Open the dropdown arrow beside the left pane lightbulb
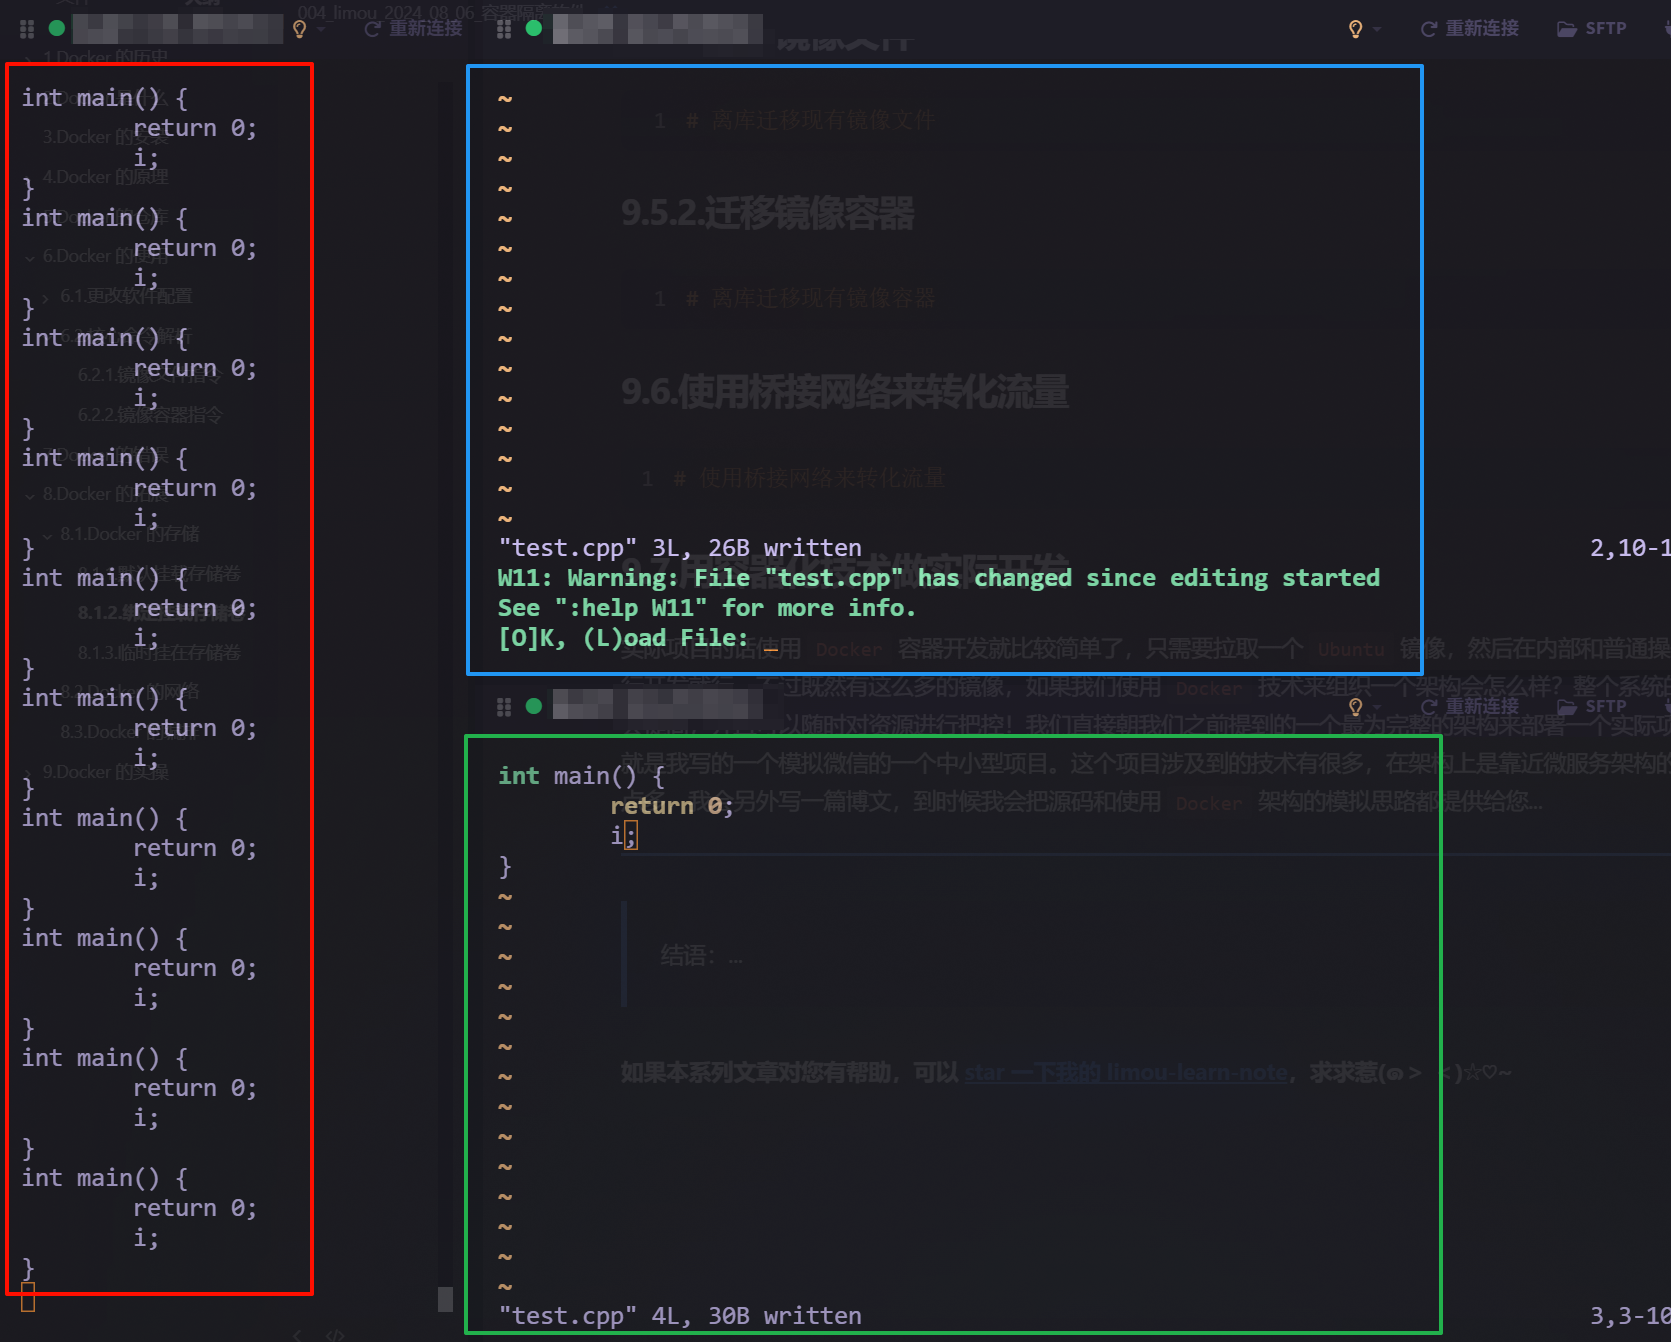Image resolution: width=1671 pixels, height=1342 pixels. click(321, 29)
